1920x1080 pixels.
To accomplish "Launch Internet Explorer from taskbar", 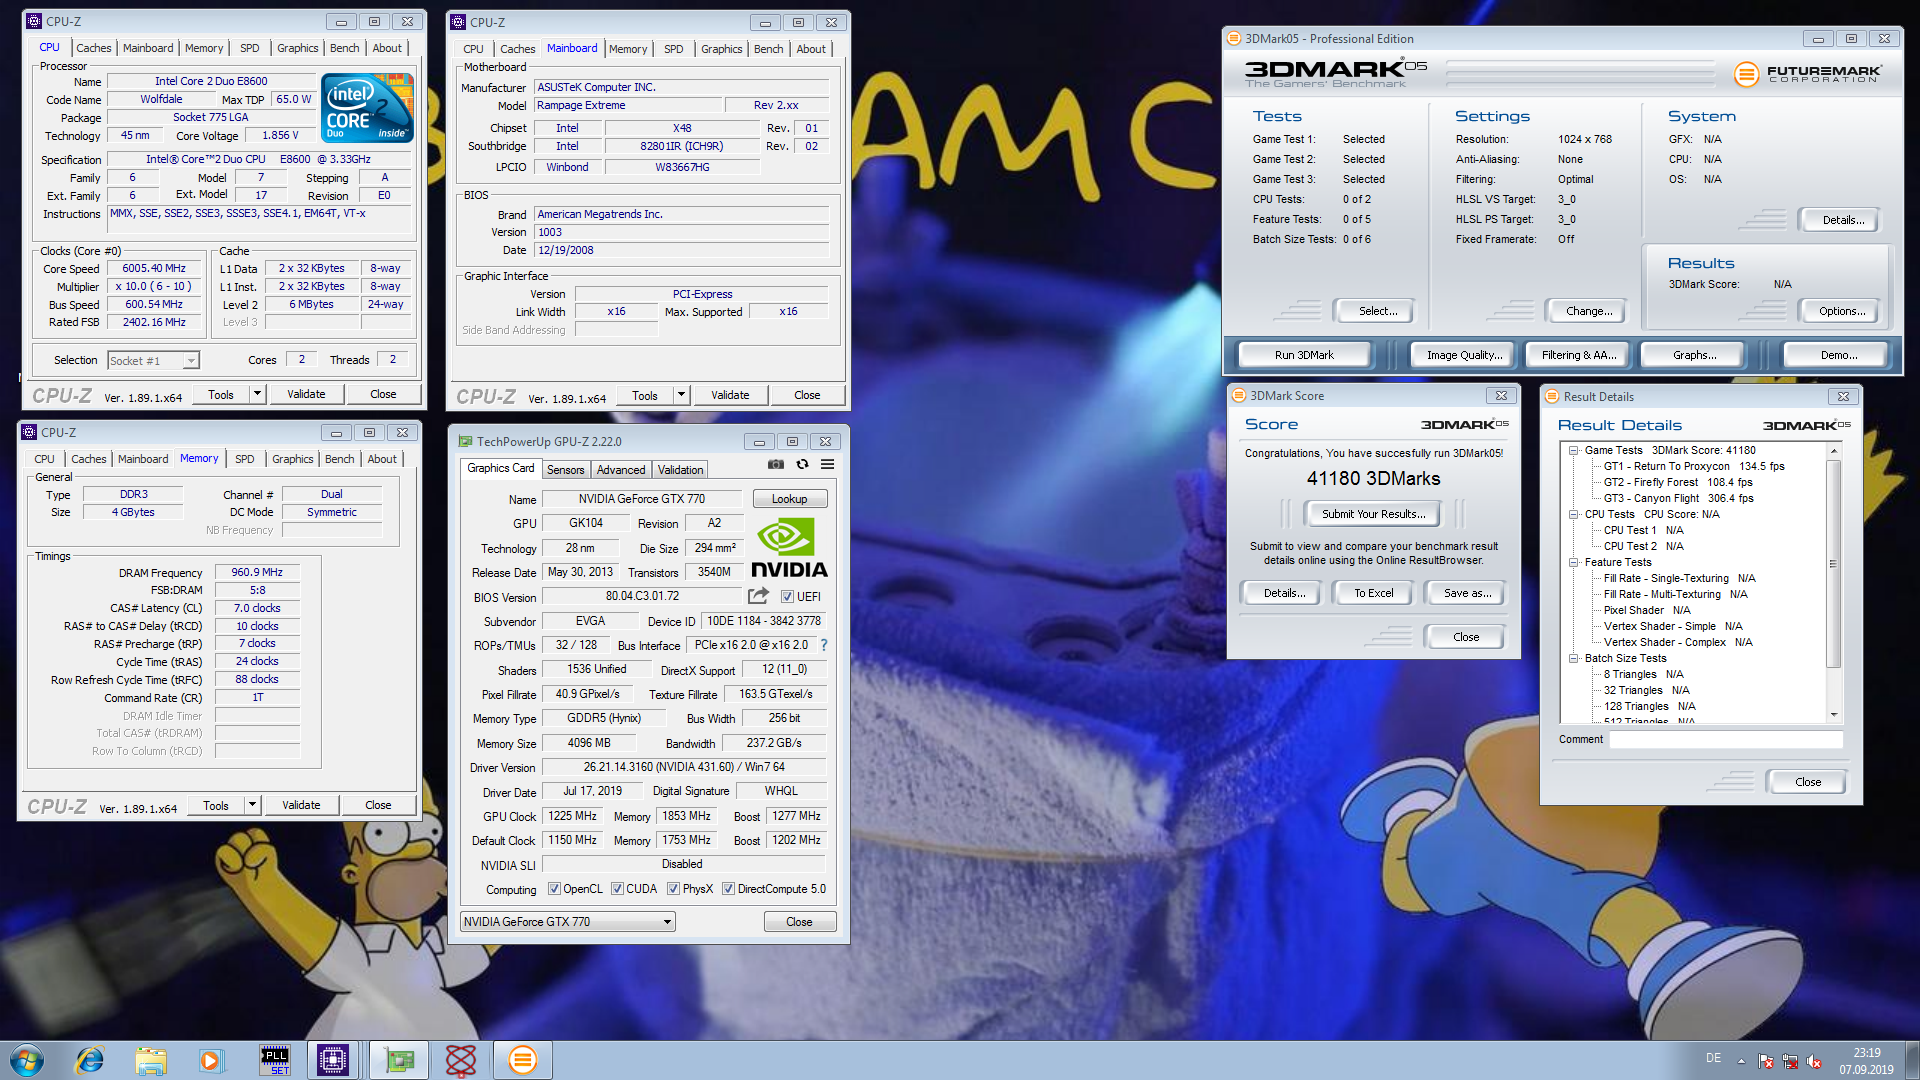I will click(90, 1060).
